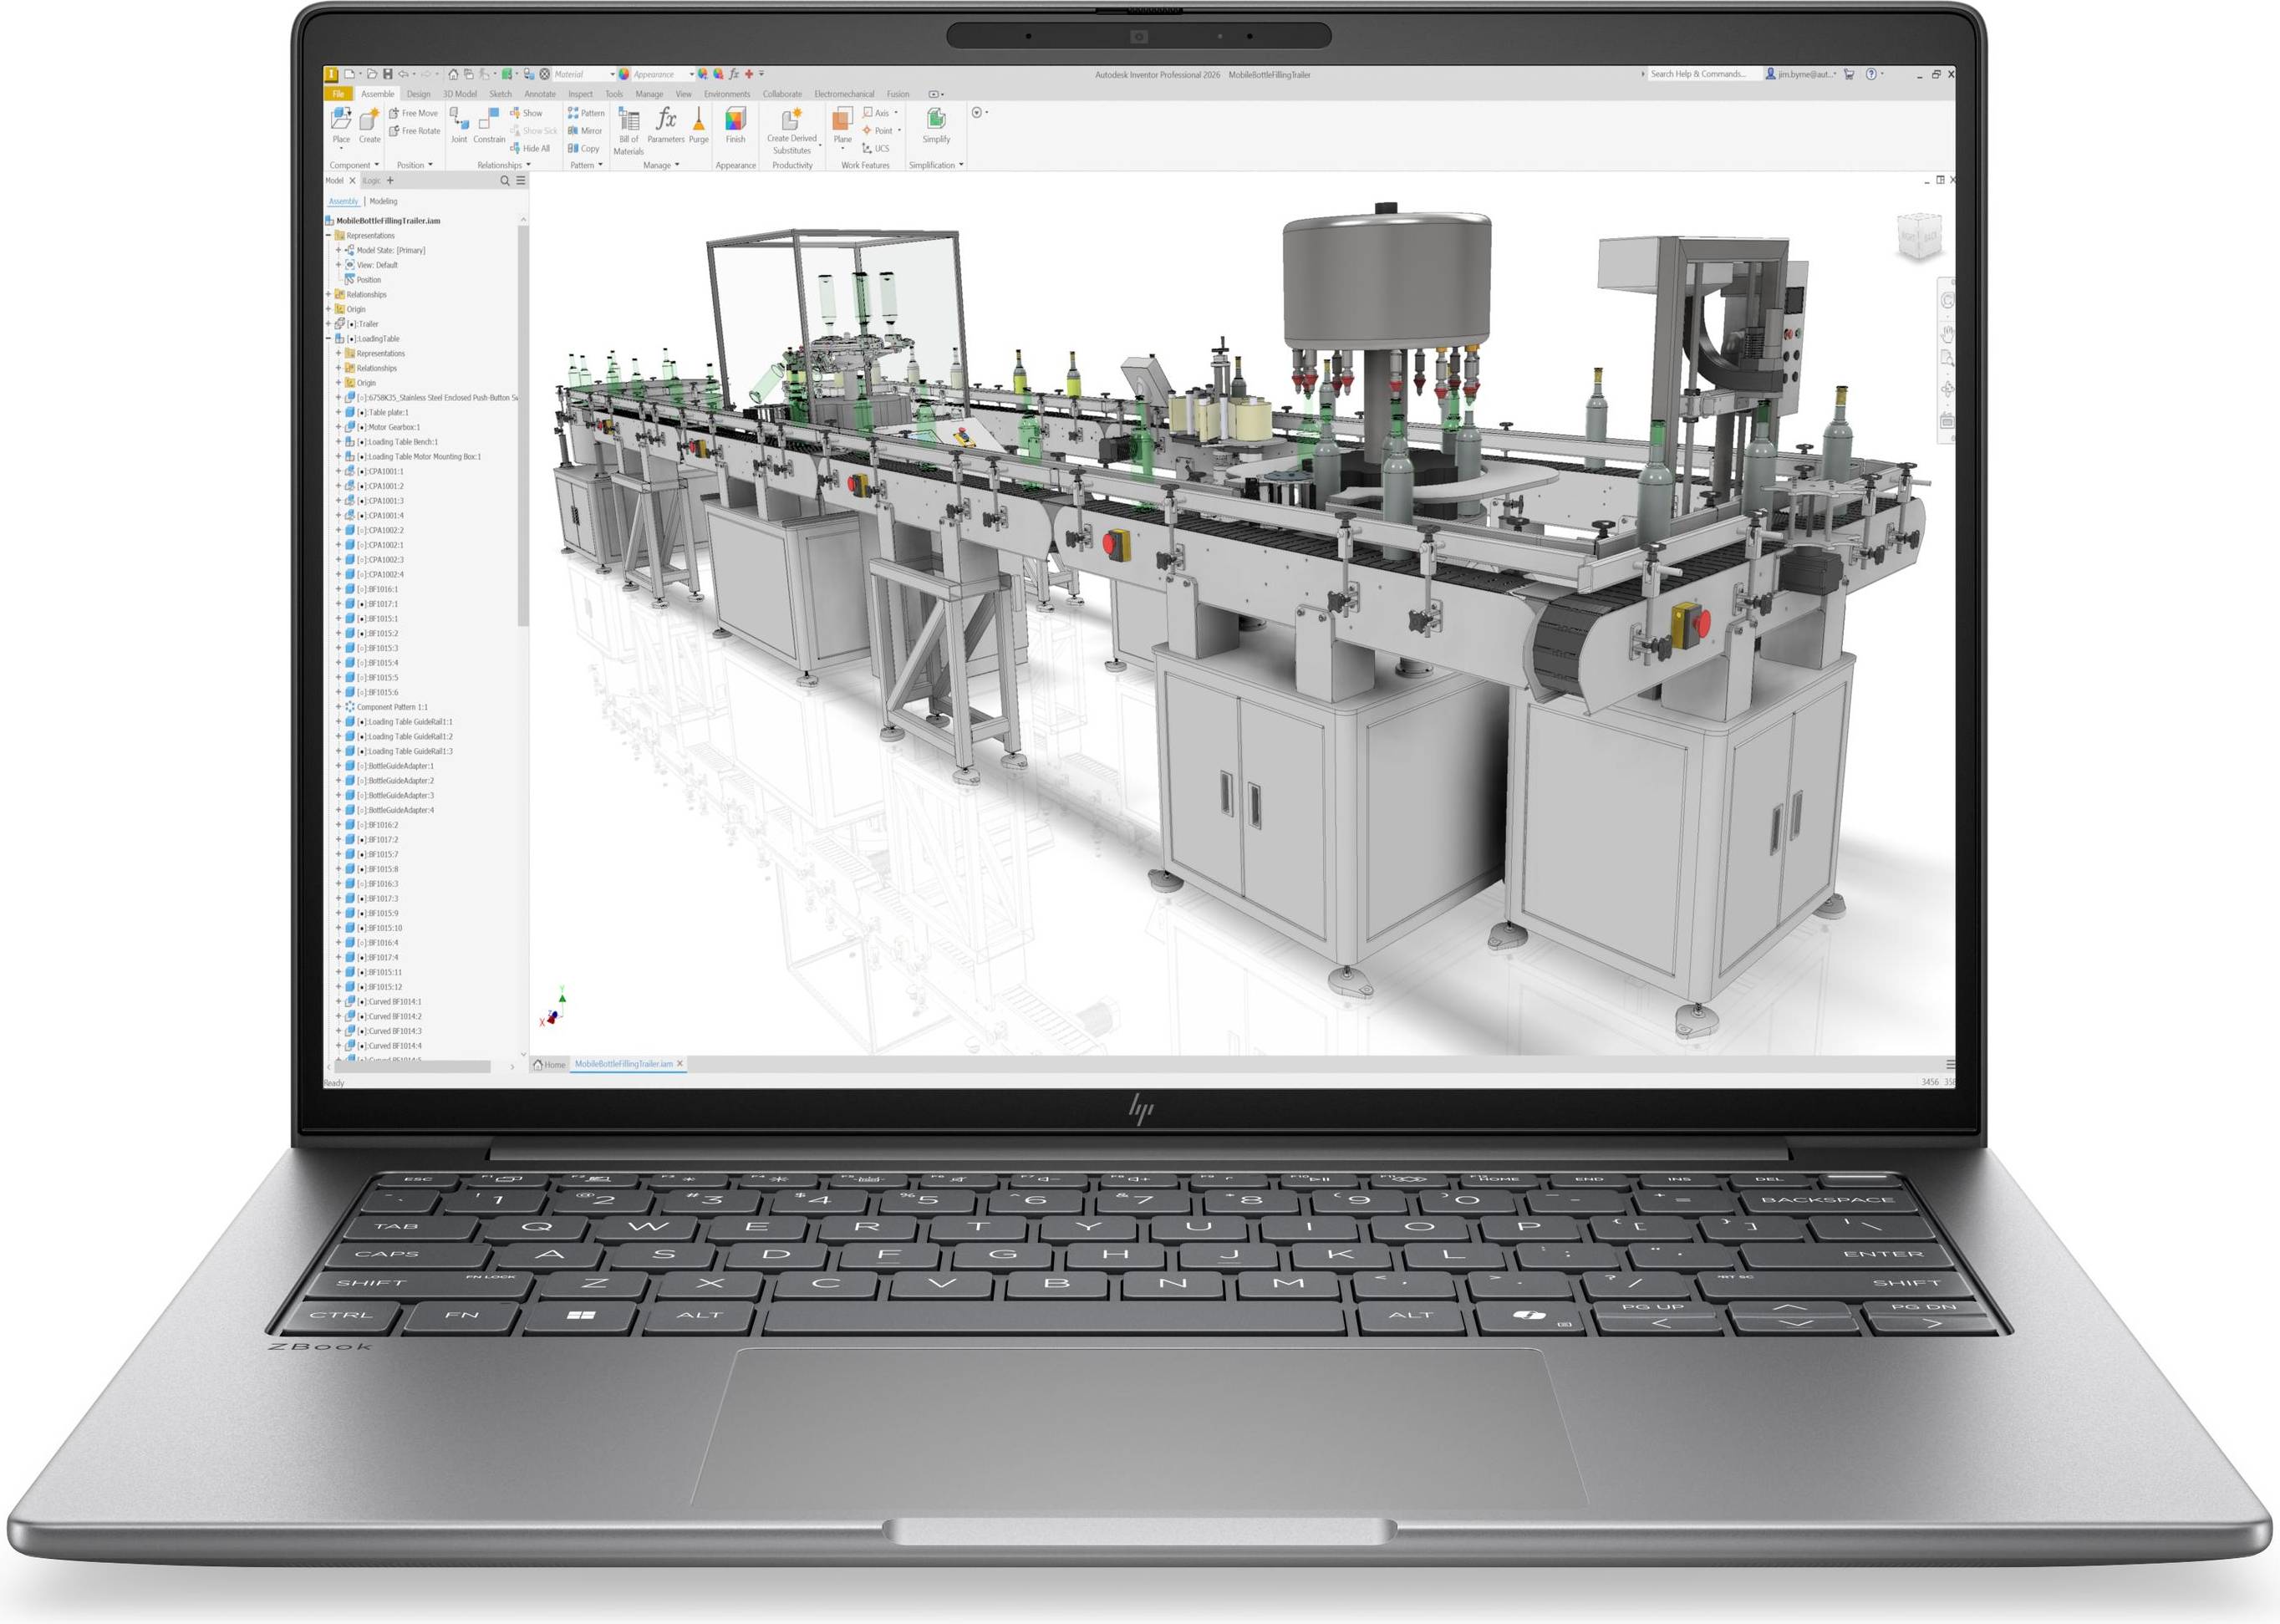
Task: Select the Free Move tool
Action: click(x=414, y=113)
